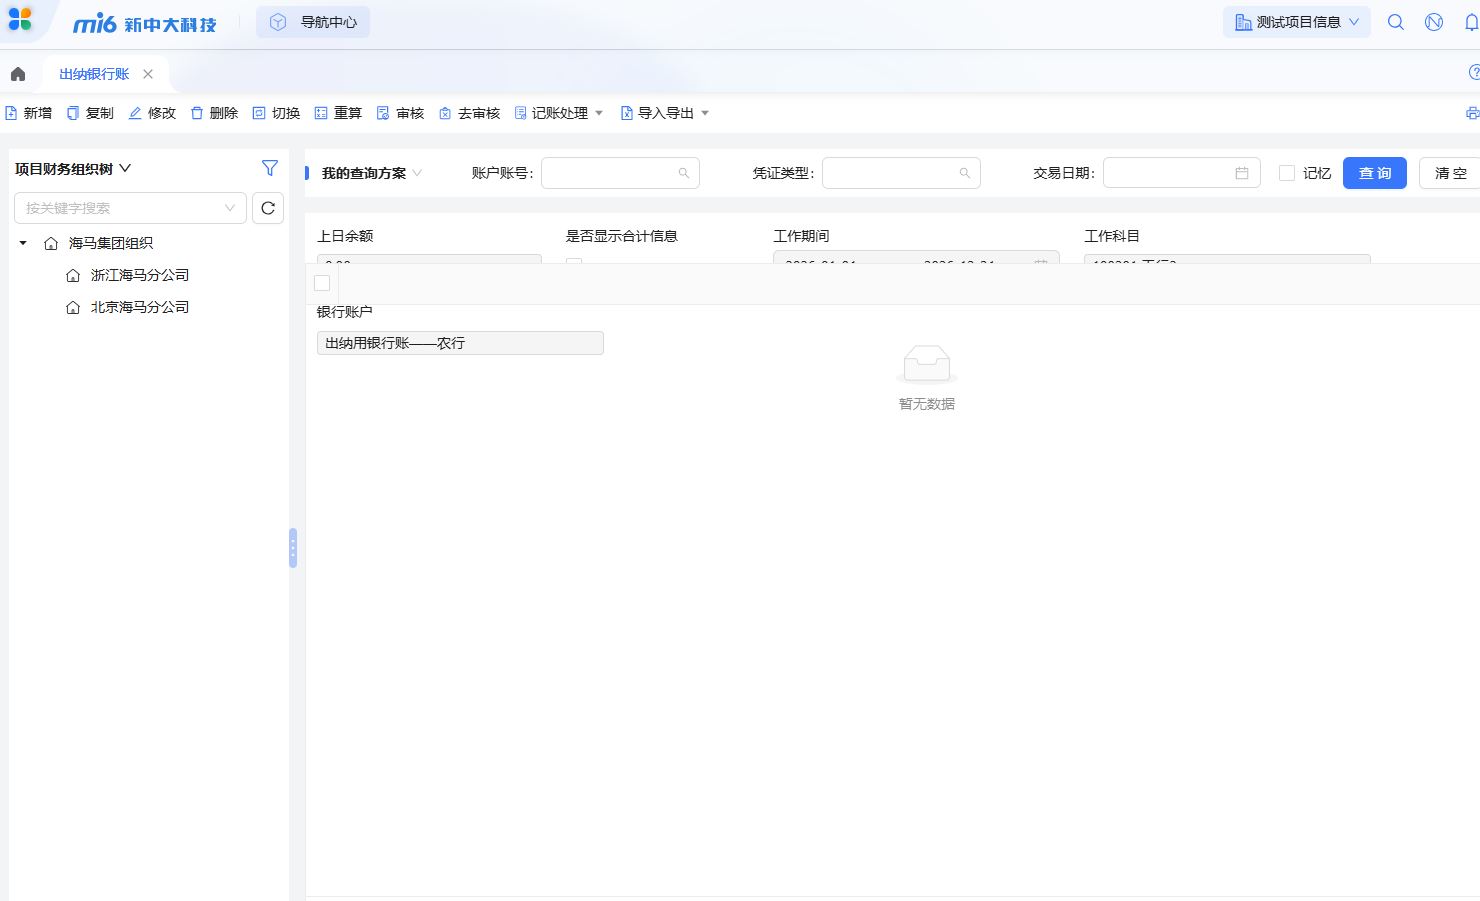1480x901 pixels.
Task: Enable the 记忆 checkbox
Action: coord(1287,173)
